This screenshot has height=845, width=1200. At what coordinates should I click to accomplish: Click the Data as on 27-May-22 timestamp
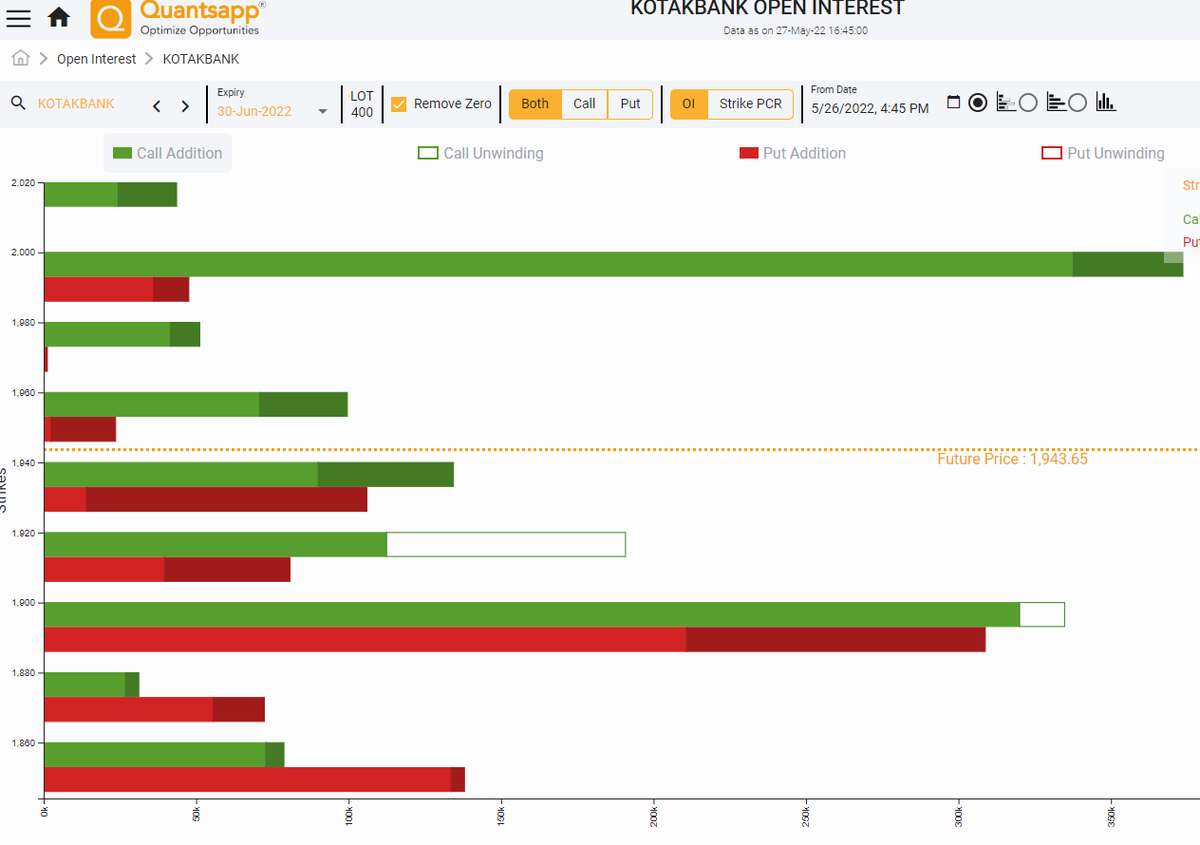[795, 30]
